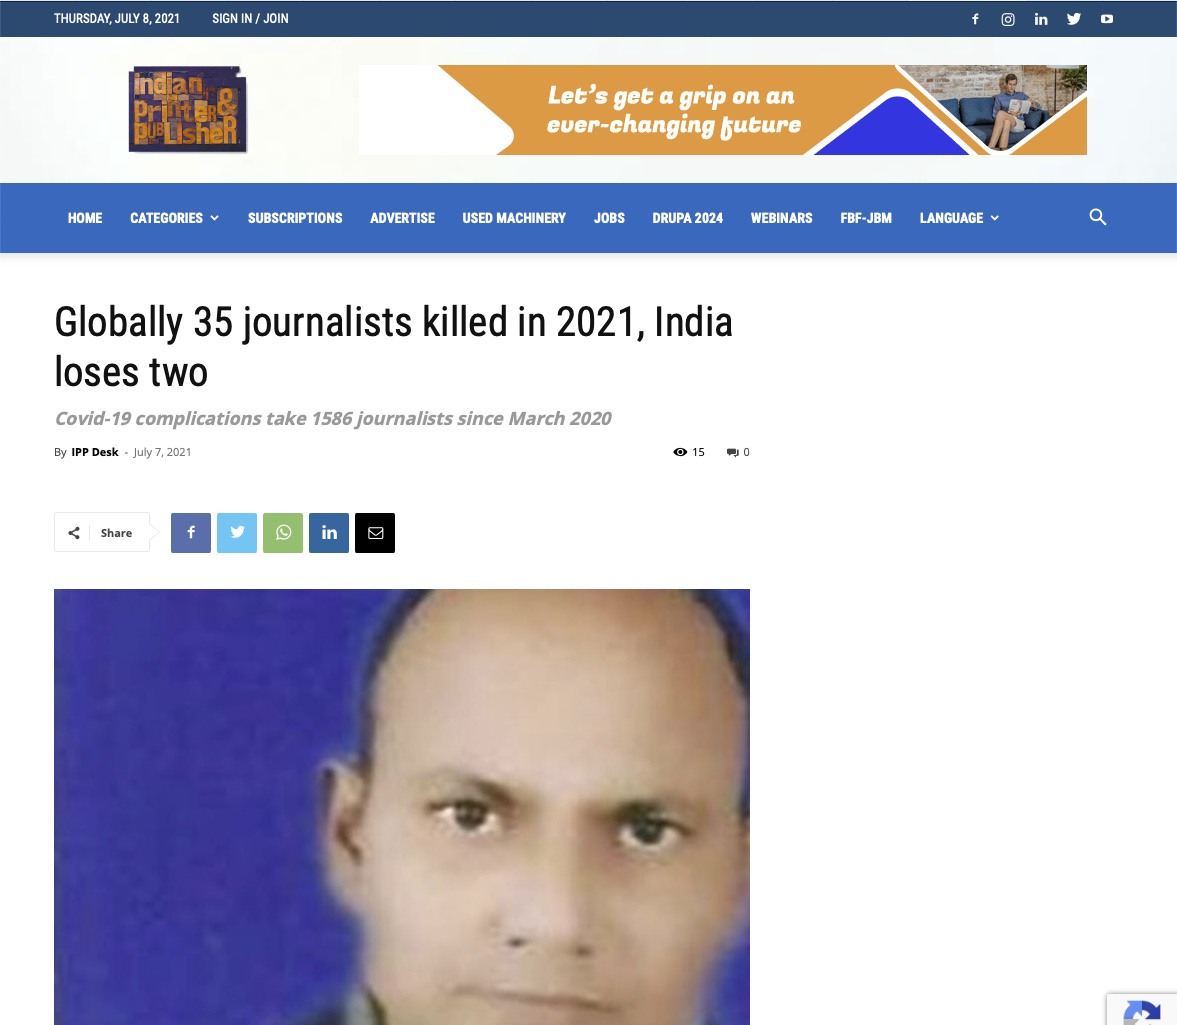1177x1025 pixels.
Task: Open Drupa 2024 menu item
Action: click(688, 218)
